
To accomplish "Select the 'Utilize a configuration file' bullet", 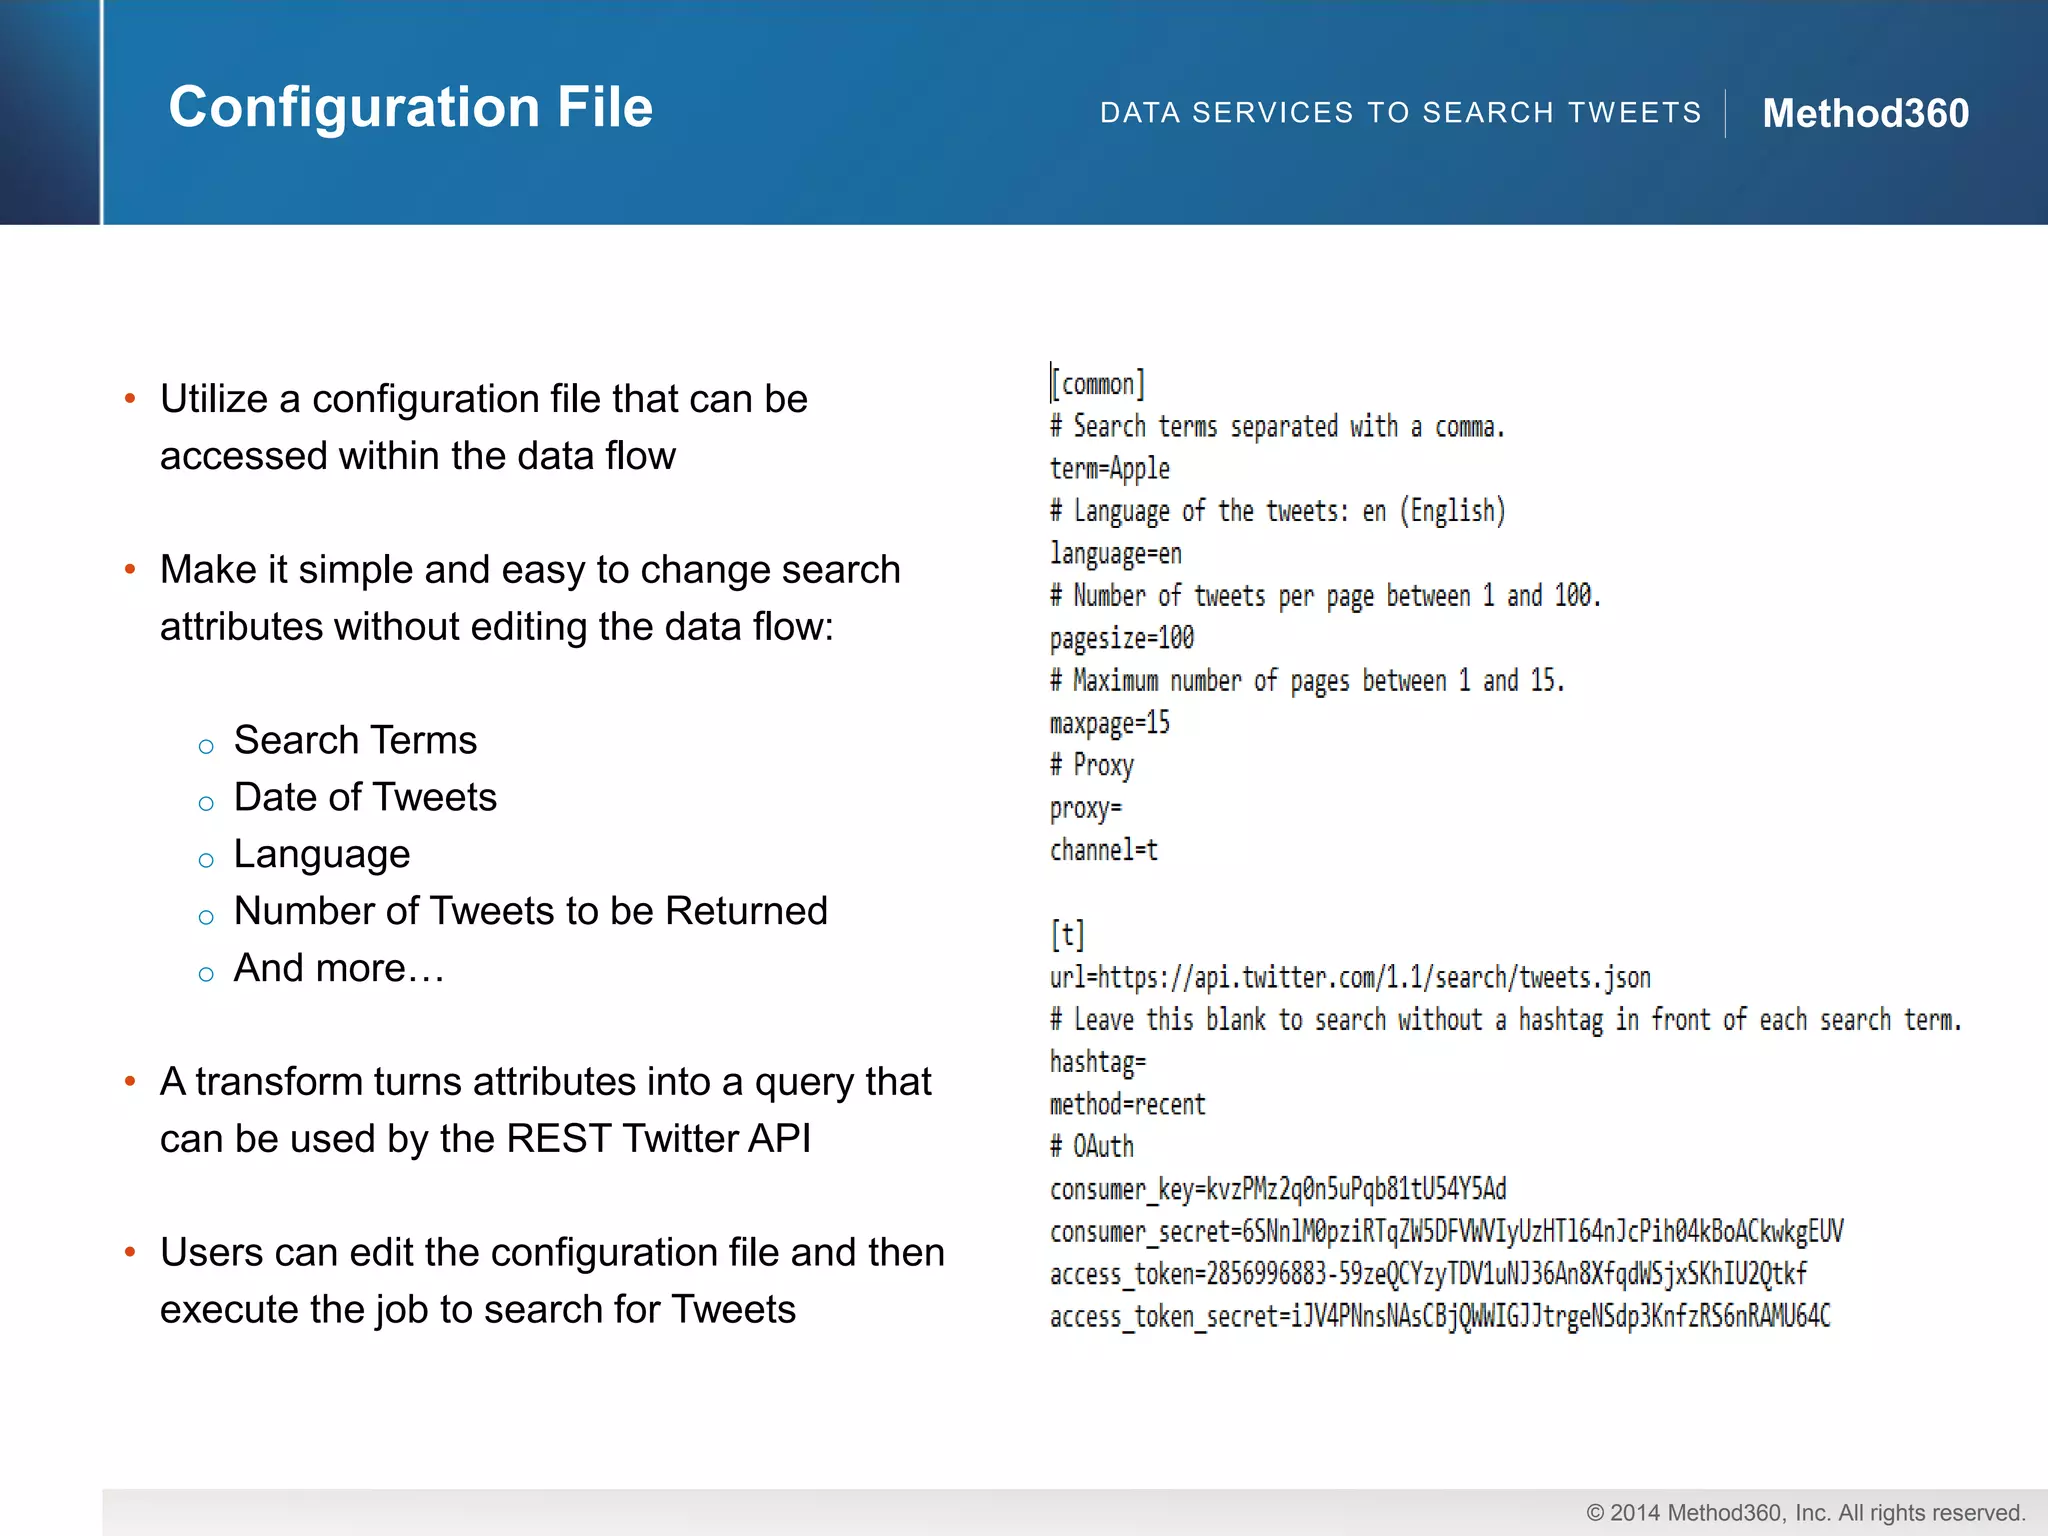I will pos(483,427).
